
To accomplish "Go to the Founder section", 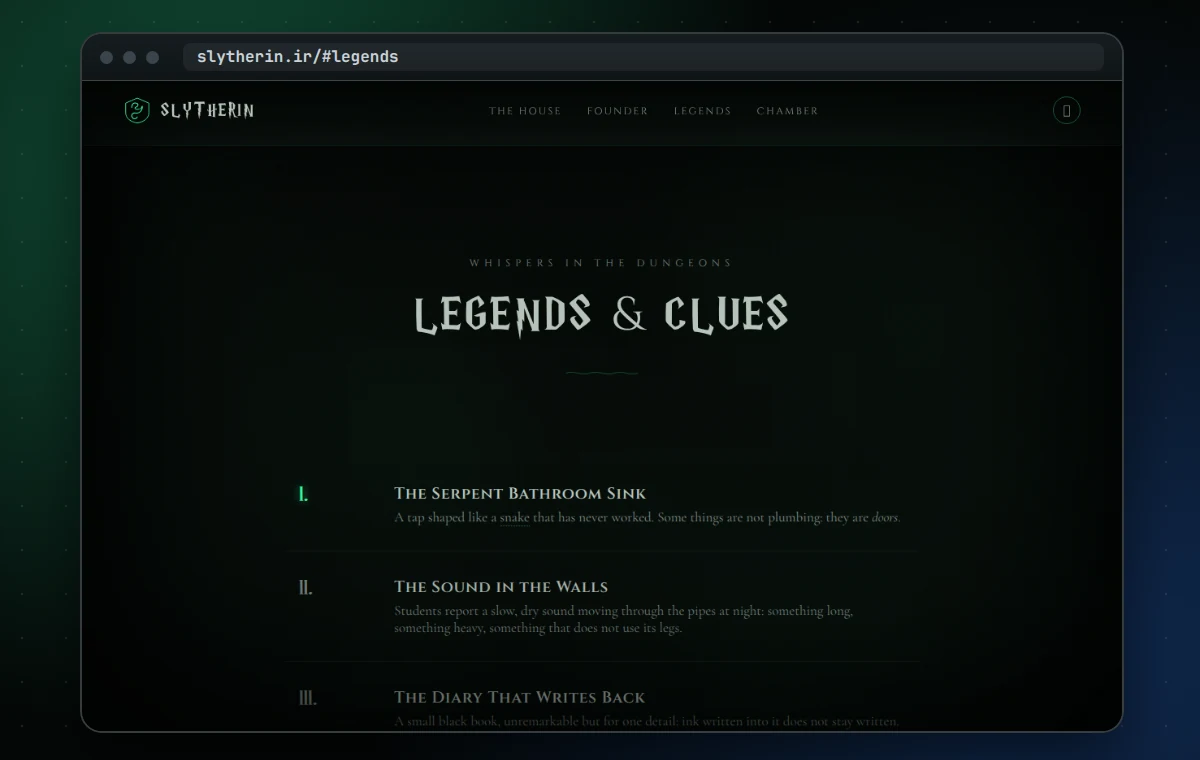I will point(617,111).
